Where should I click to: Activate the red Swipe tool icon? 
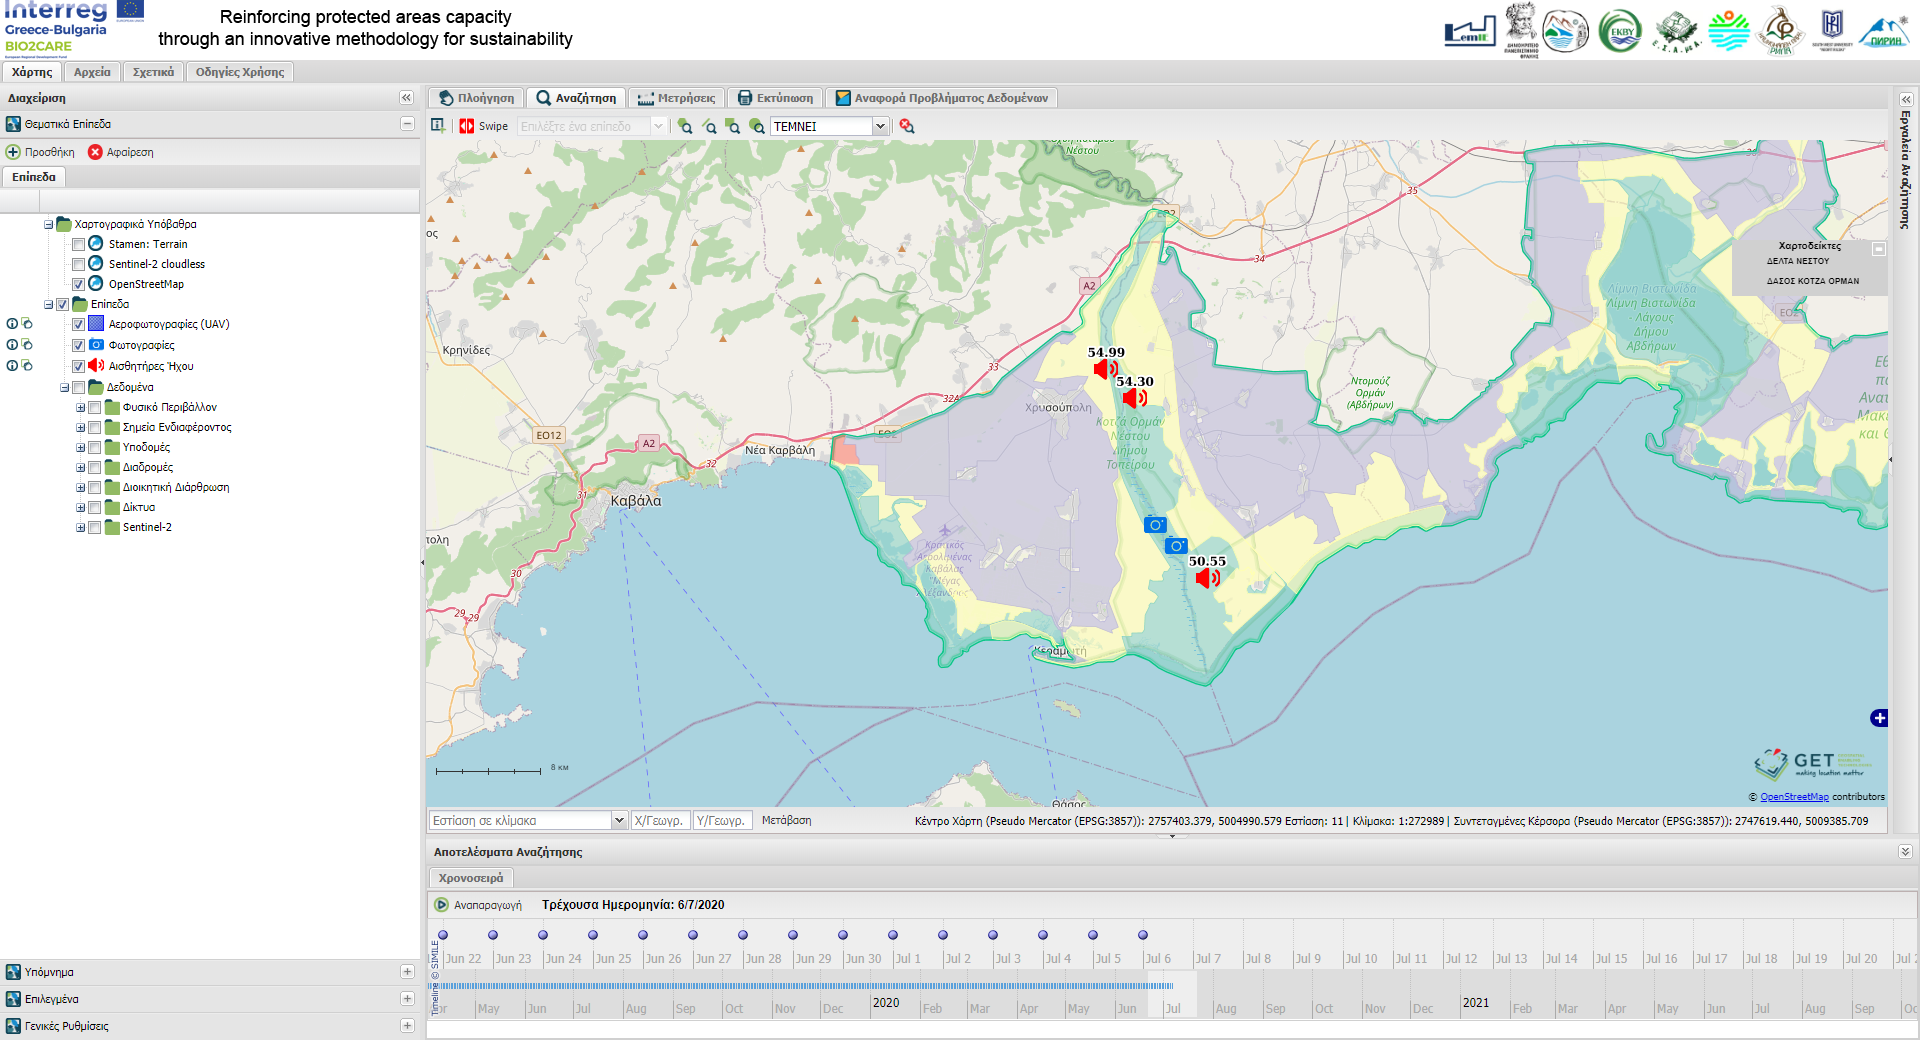(x=467, y=126)
